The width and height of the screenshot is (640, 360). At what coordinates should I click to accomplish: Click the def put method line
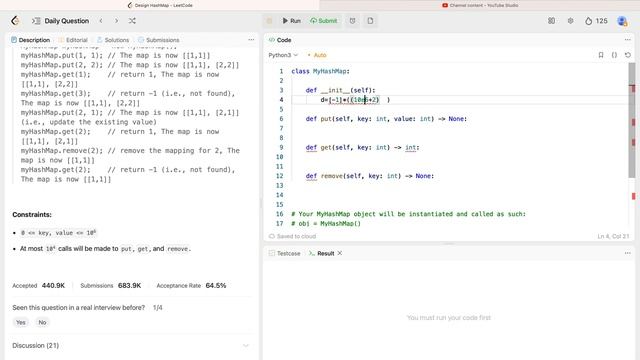pyautogui.click(x=386, y=119)
